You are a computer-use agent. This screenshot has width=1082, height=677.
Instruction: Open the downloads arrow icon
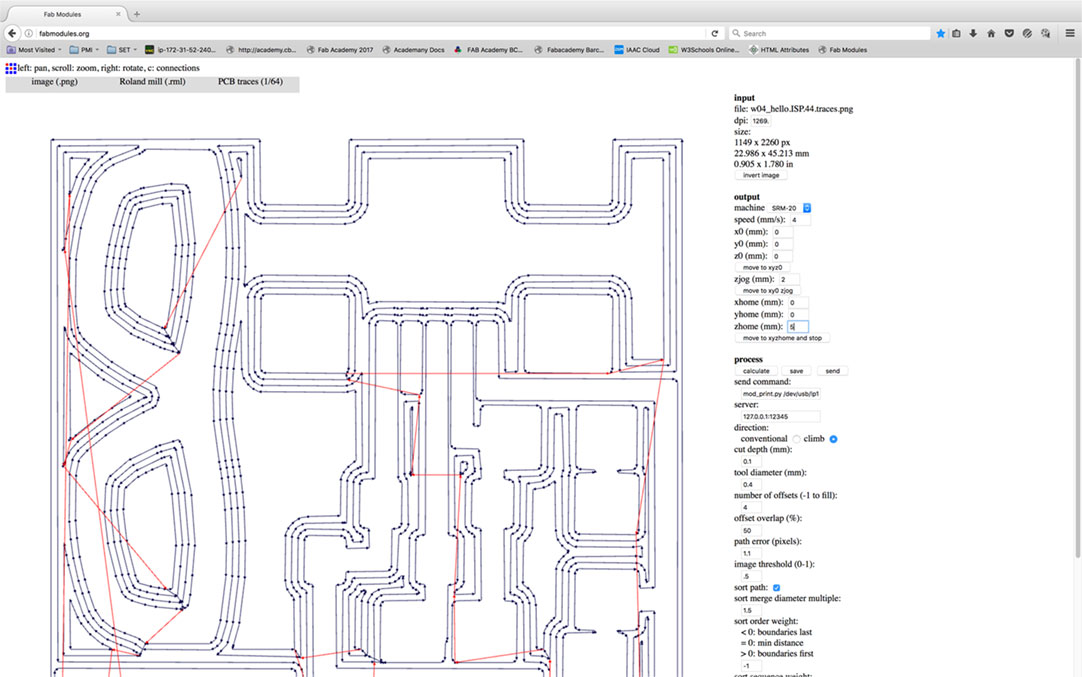pyautogui.click(x=973, y=33)
